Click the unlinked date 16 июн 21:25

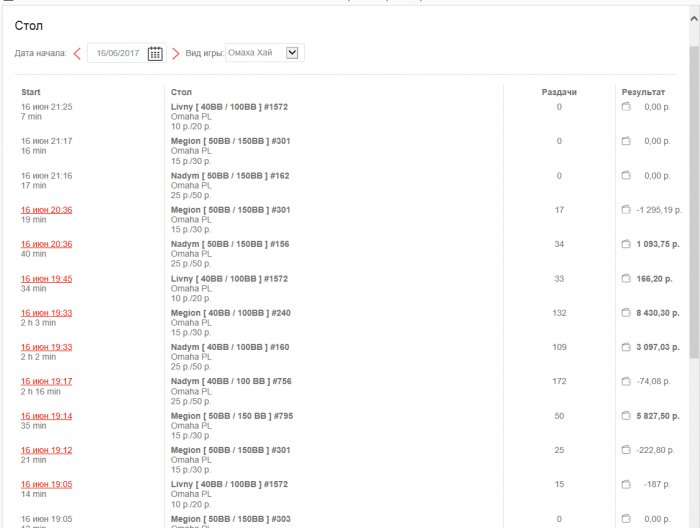(46, 107)
